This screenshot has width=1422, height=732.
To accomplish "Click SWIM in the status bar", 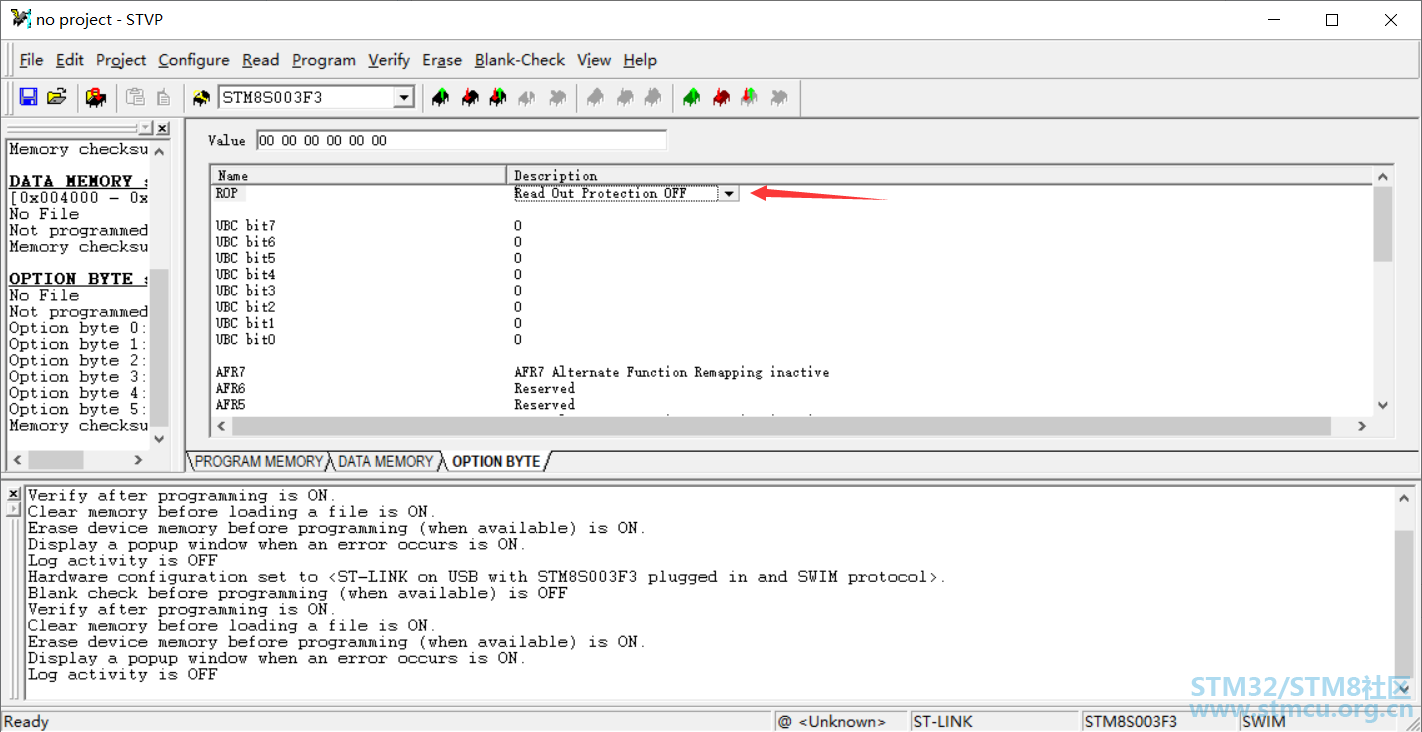I will (1263, 721).
